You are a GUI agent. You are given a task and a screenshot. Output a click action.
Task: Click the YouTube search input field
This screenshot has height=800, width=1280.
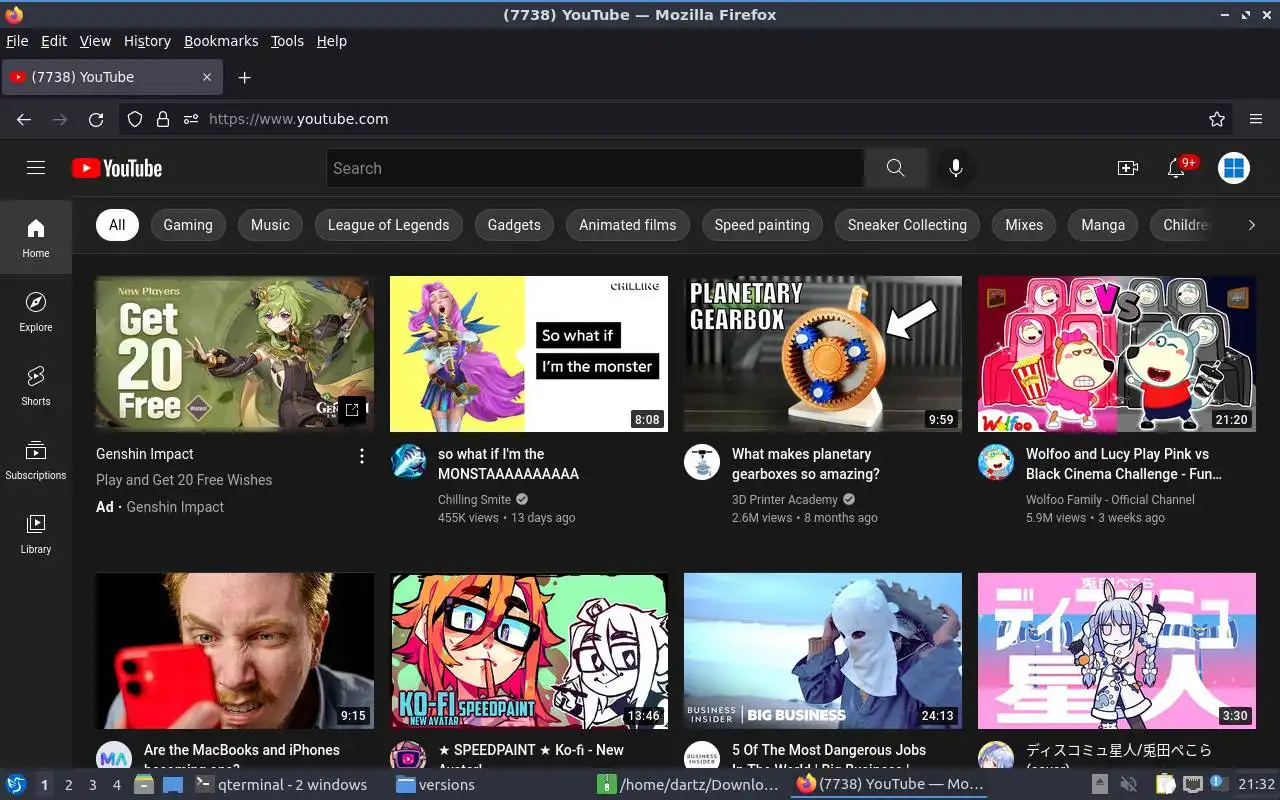tap(595, 168)
